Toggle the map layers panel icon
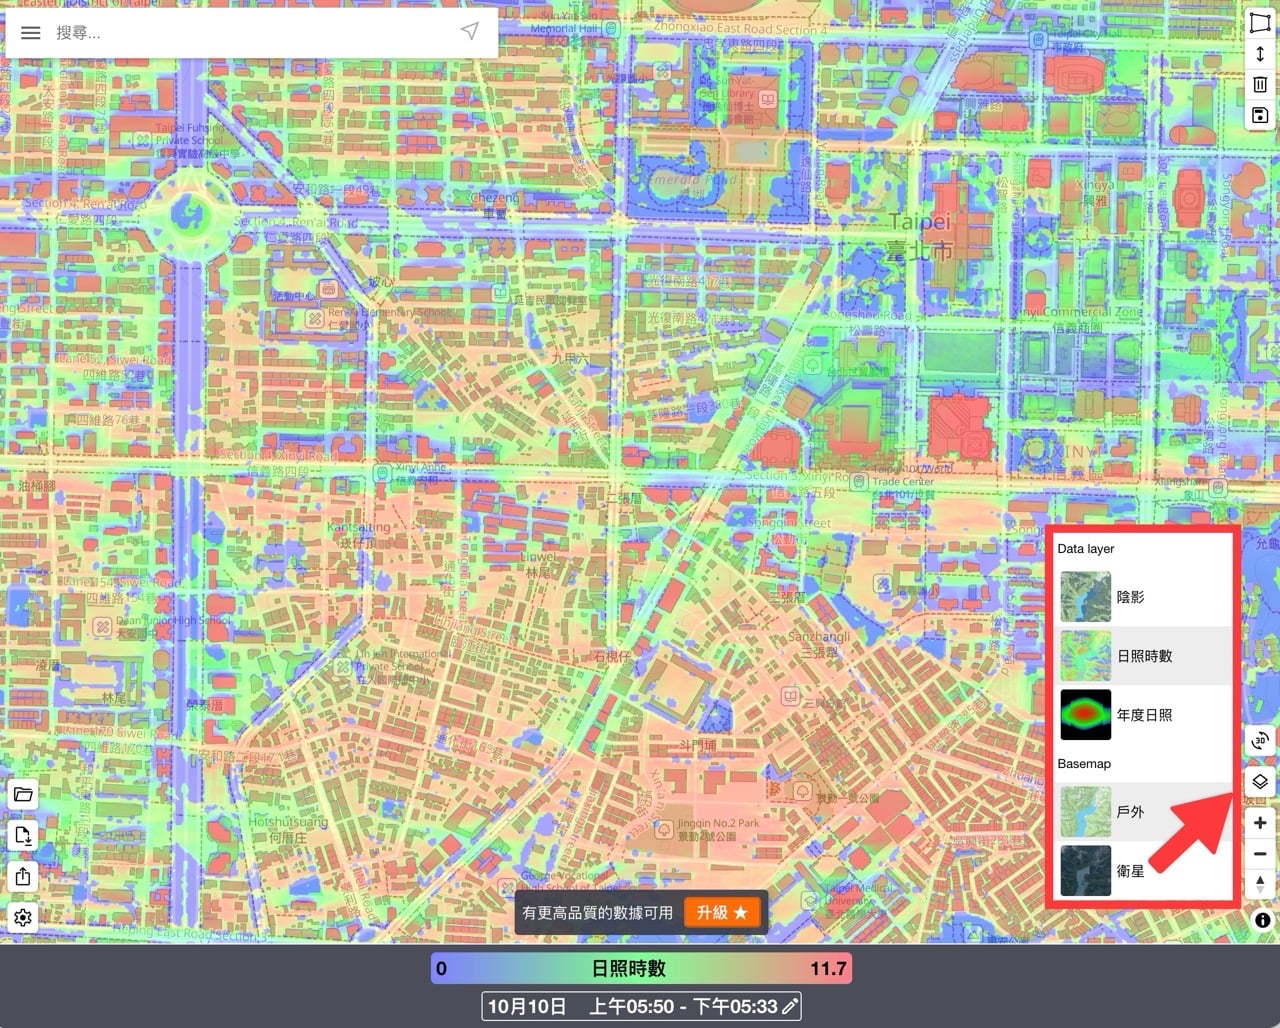 (1260, 782)
